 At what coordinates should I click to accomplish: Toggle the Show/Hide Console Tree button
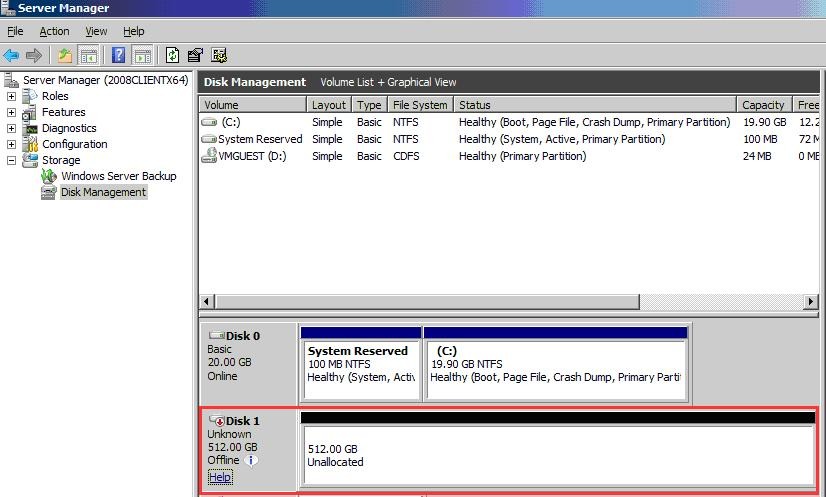[x=88, y=55]
